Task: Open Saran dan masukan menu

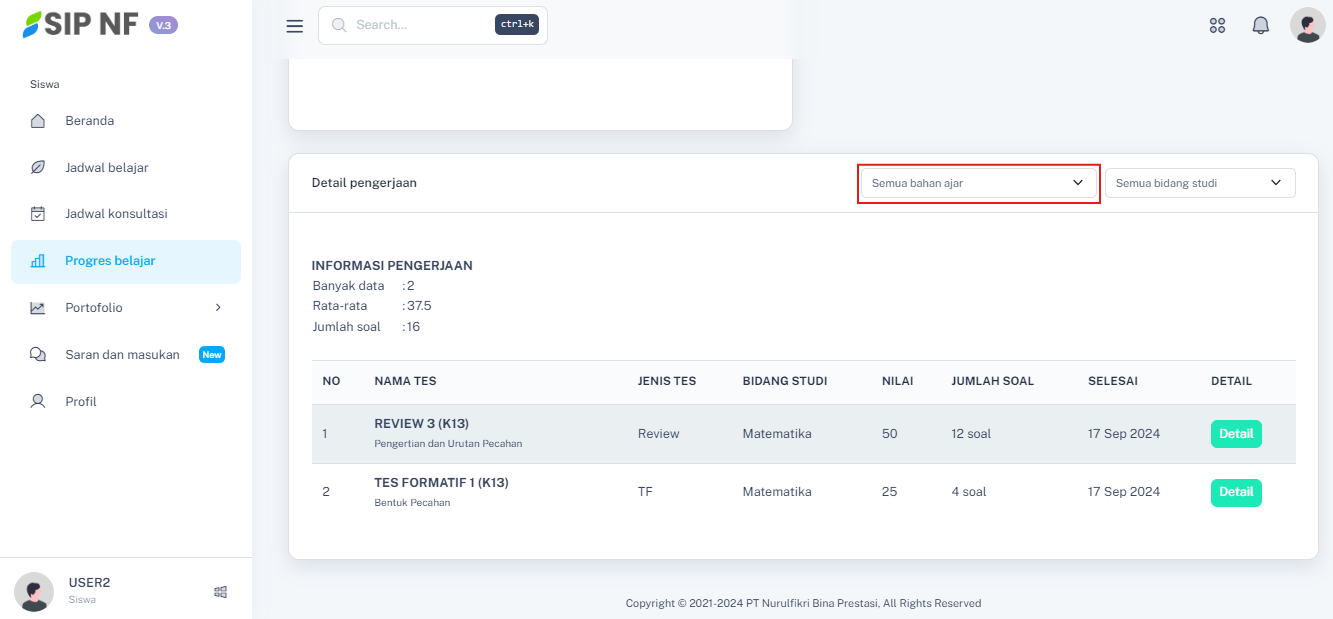Action: click(x=122, y=355)
